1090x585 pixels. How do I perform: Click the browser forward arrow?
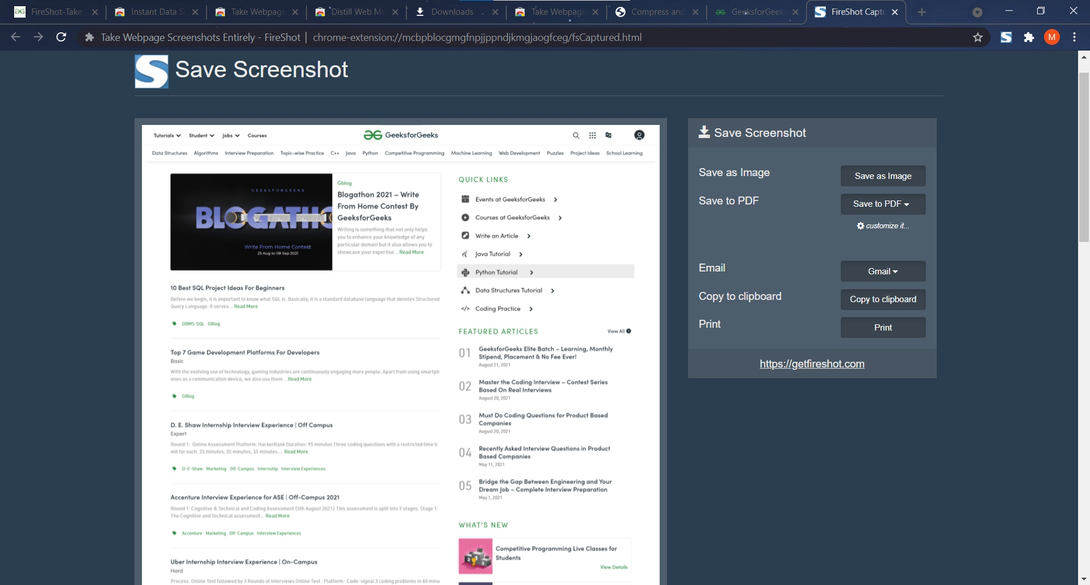[38, 37]
